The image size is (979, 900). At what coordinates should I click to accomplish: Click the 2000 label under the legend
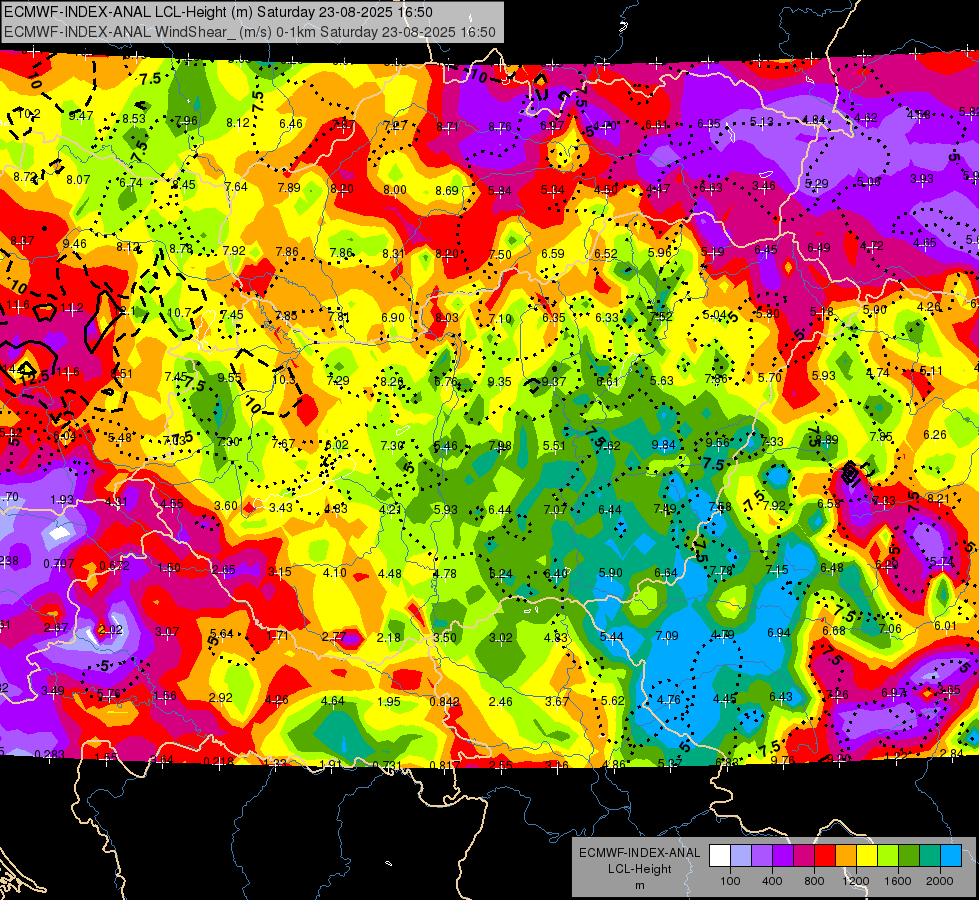click(939, 881)
